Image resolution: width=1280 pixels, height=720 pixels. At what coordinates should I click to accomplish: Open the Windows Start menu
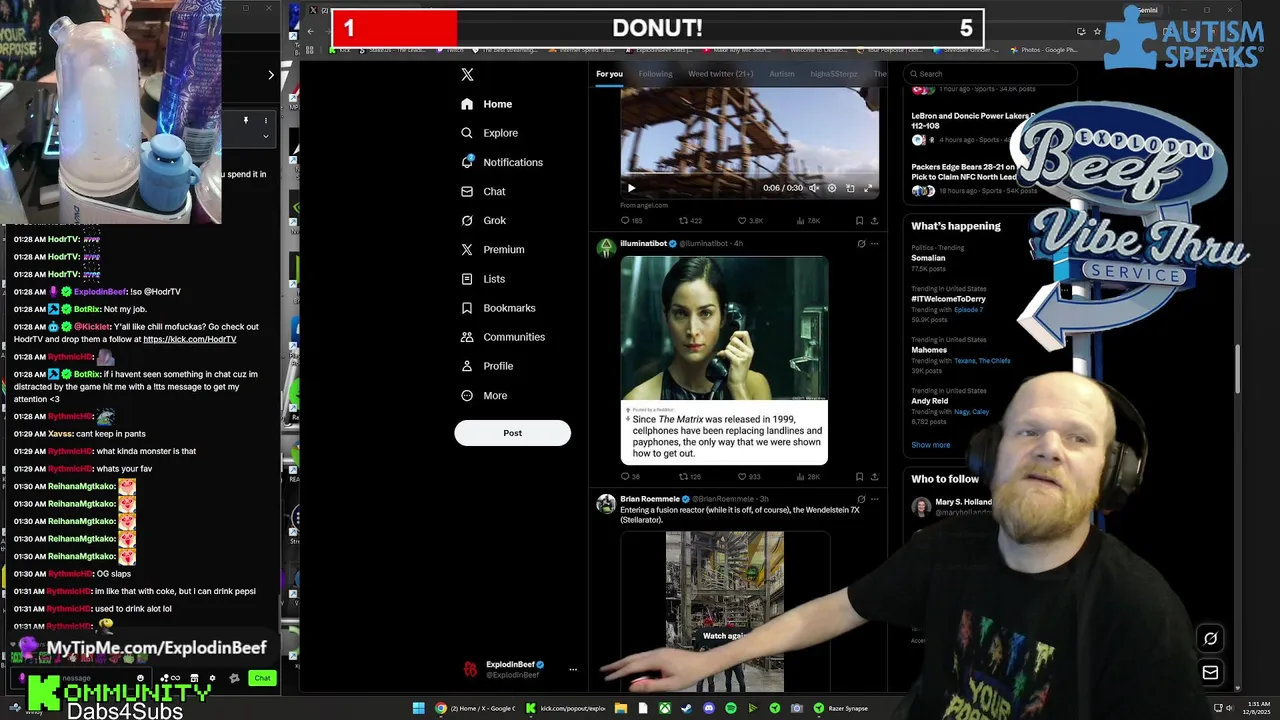tap(418, 708)
